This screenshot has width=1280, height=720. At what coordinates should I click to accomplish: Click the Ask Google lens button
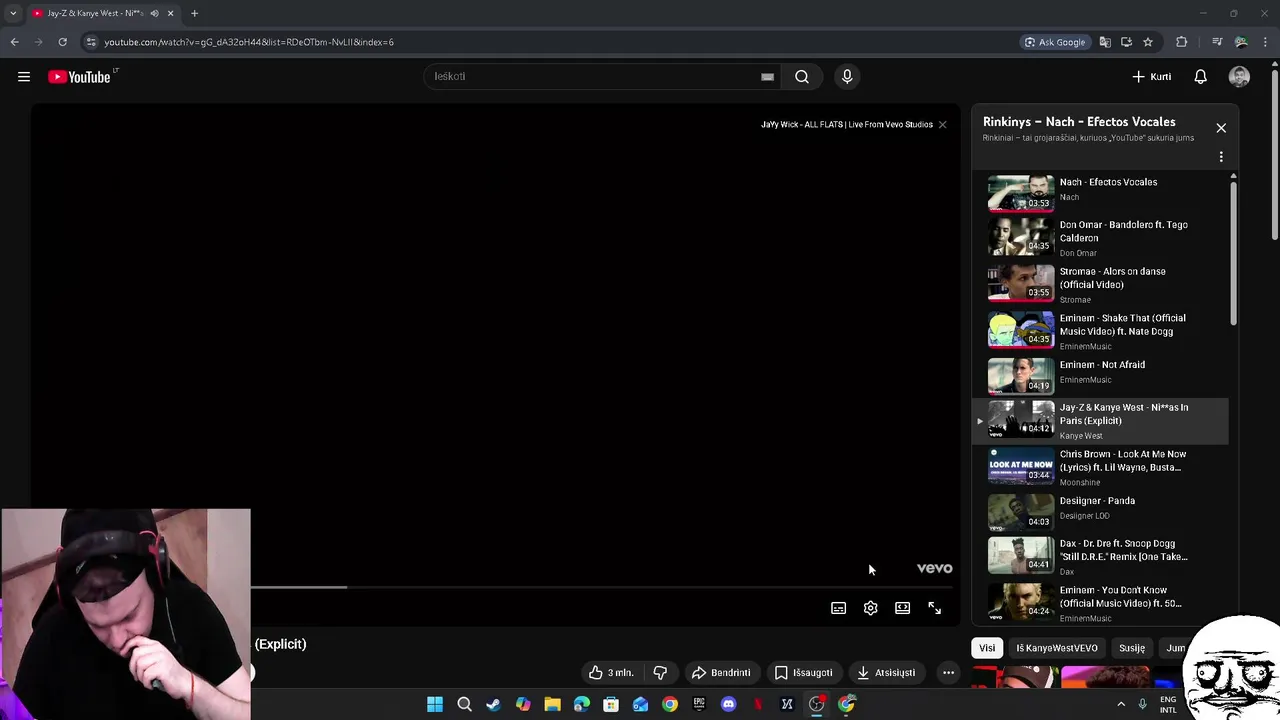[1056, 42]
